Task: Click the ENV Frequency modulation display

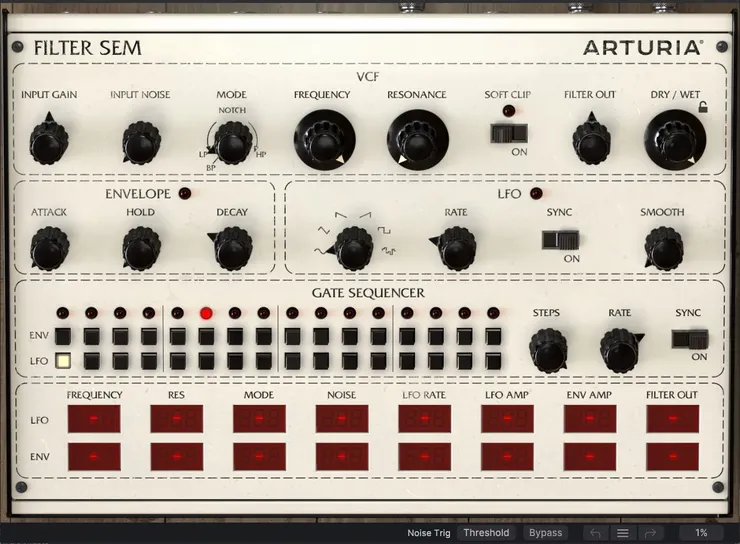Action: tap(94, 456)
